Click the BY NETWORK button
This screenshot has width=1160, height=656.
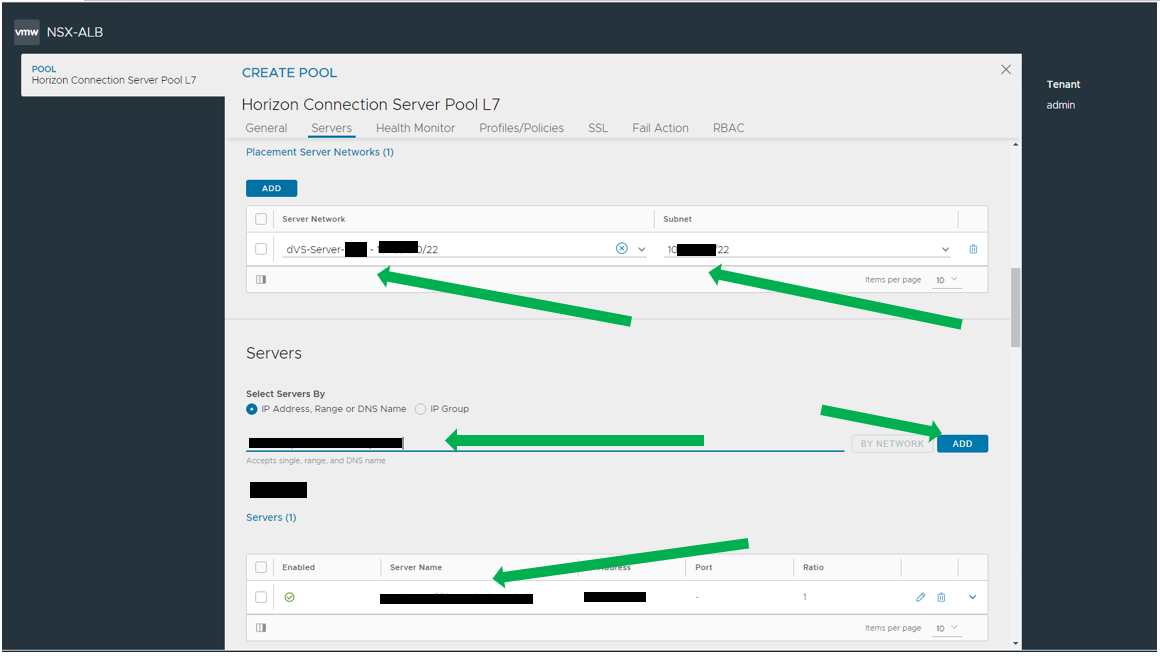(x=892, y=444)
